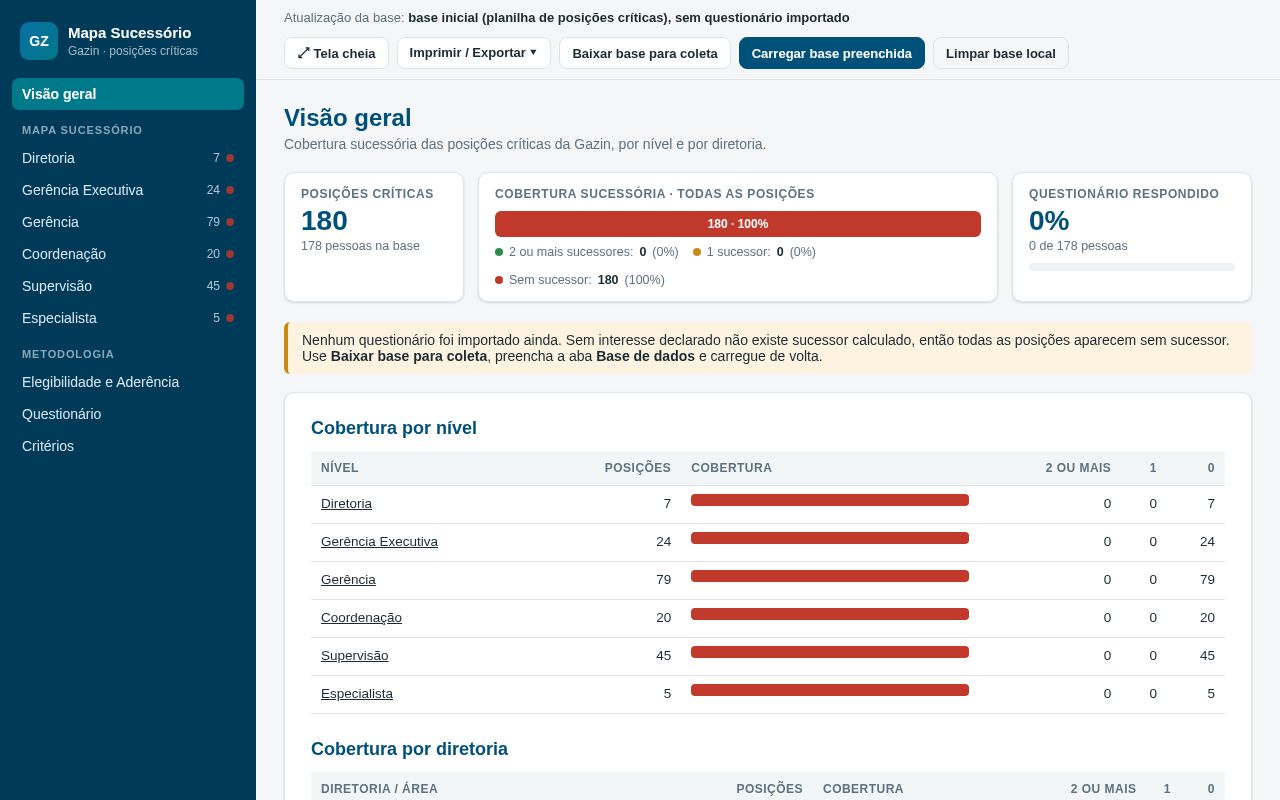Click Limpar base local button

point(1001,53)
